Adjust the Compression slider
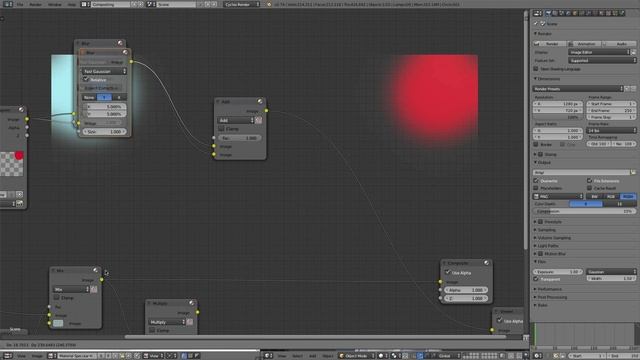The image size is (640, 360). [x=584, y=211]
